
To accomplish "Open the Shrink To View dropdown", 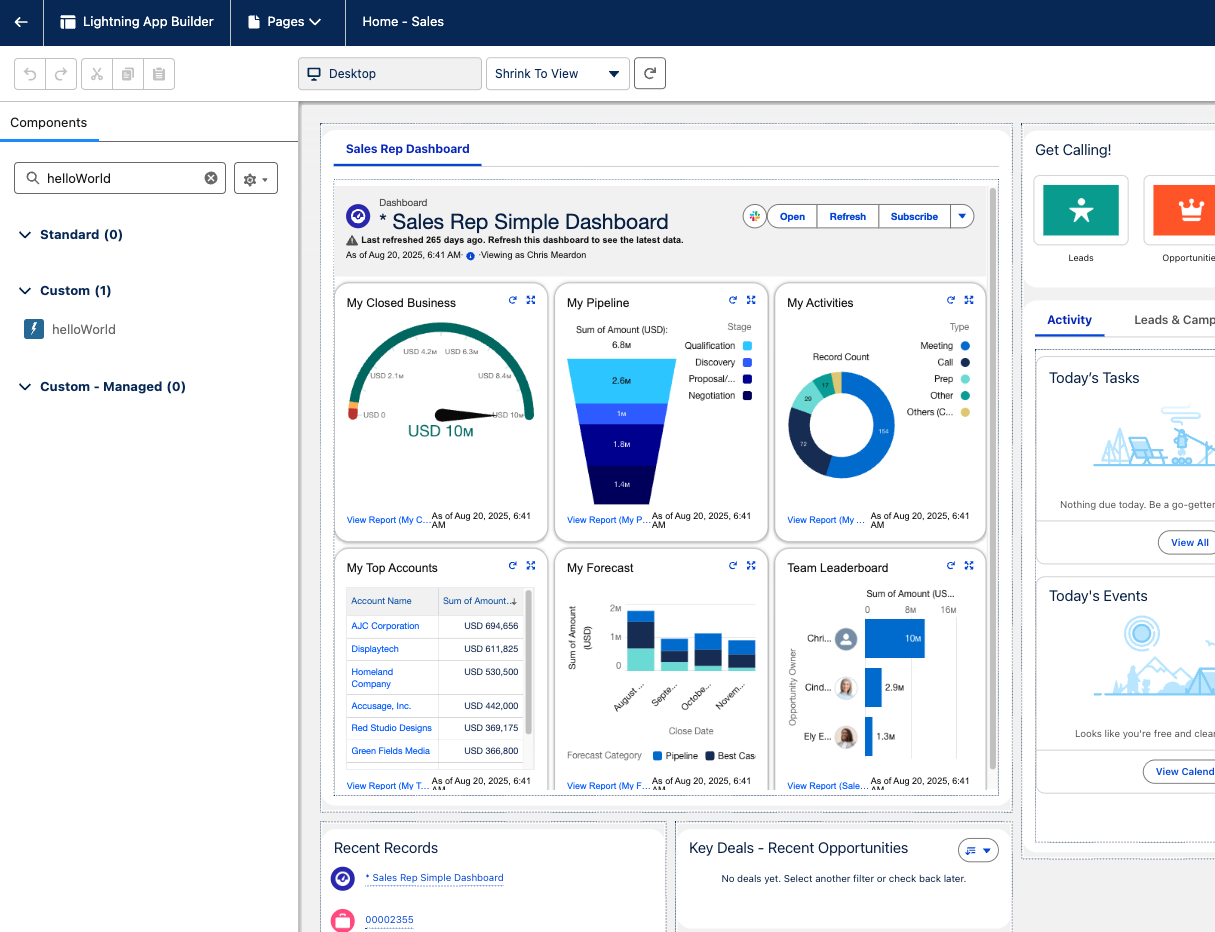I will (557, 74).
